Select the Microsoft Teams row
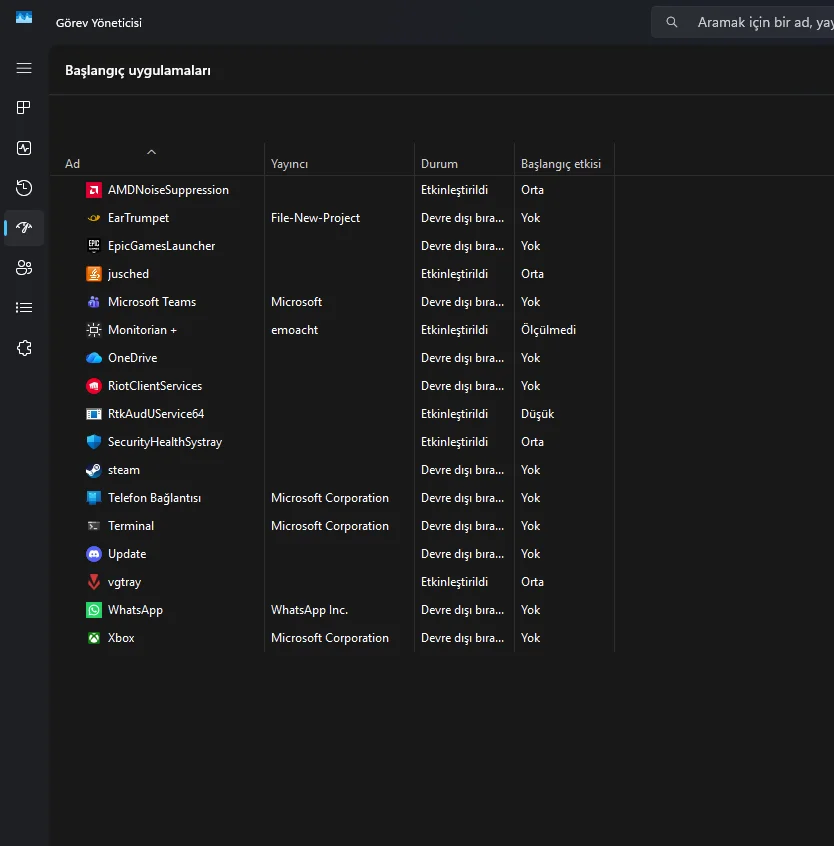 152,302
